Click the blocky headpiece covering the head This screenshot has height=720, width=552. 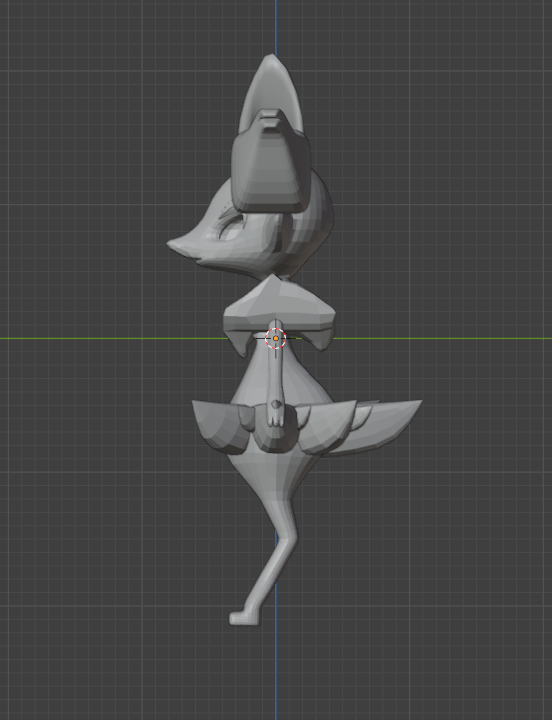271,161
